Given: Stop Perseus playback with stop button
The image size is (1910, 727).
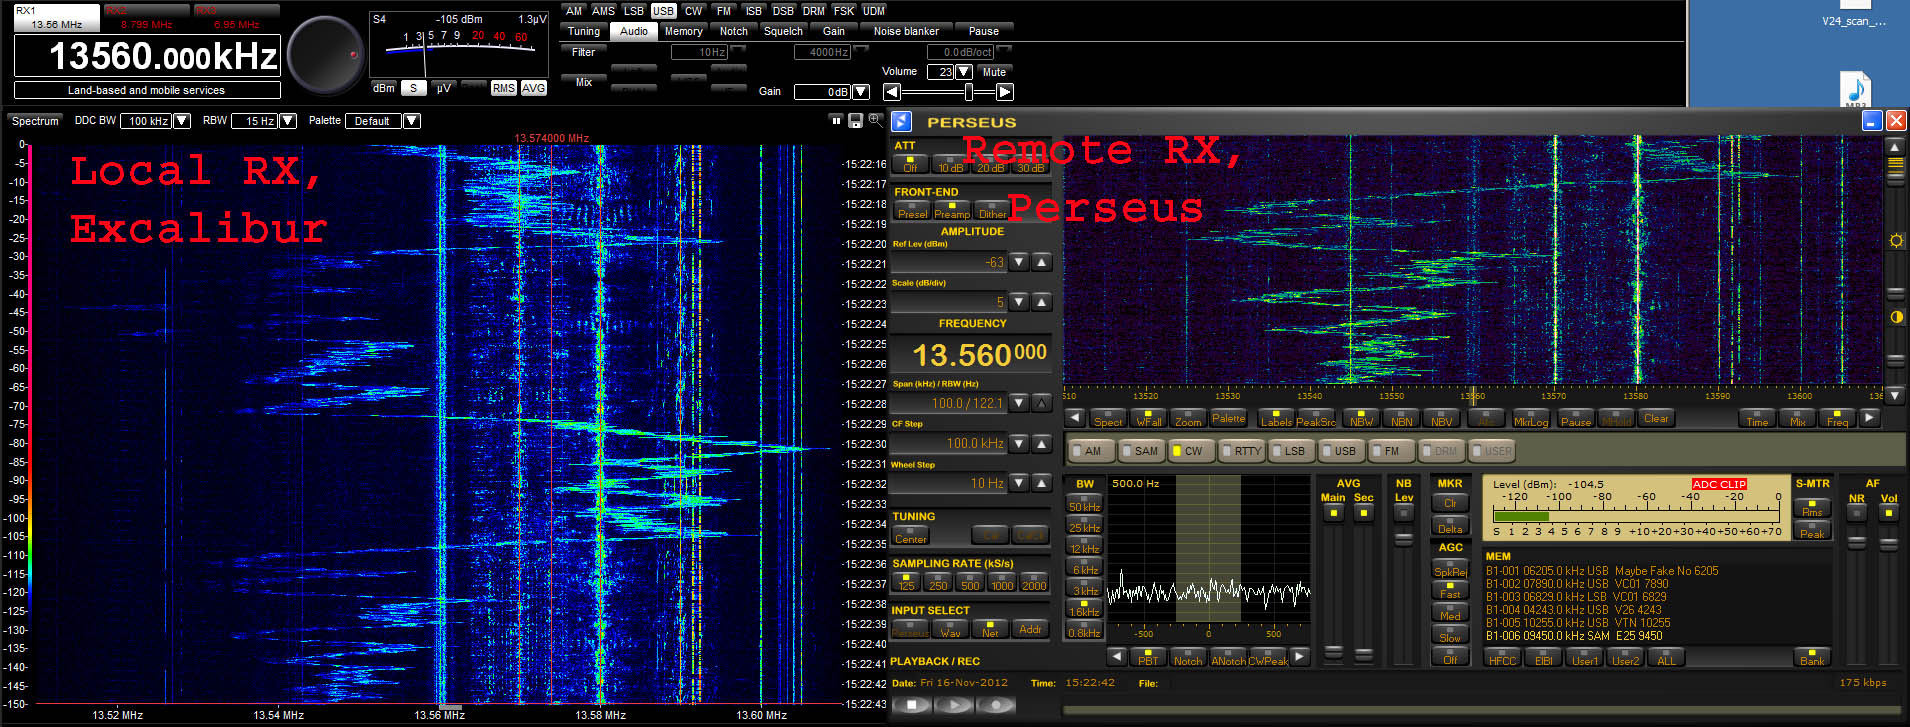Looking at the screenshot, I should coord(911,705).
